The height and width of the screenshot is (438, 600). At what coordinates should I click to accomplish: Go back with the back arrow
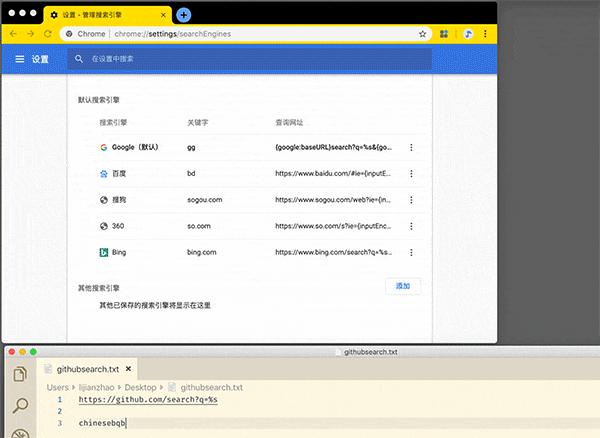(13, 34)
